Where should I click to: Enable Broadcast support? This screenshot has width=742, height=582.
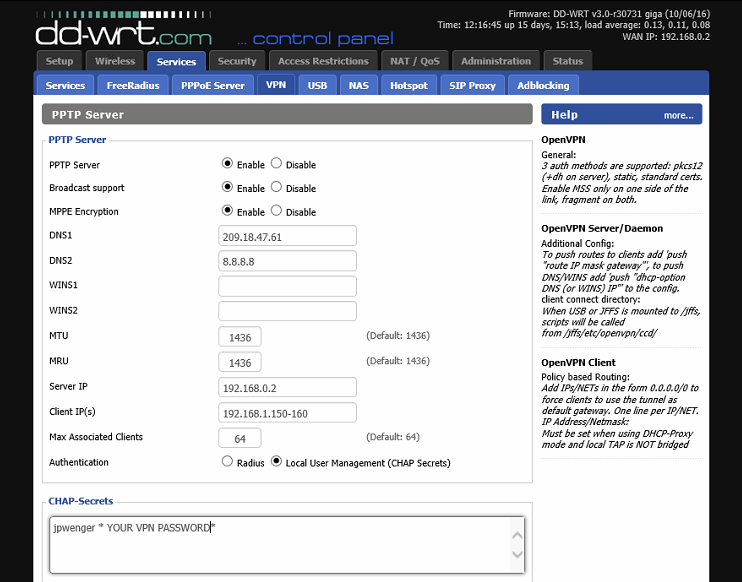[227, 187]
